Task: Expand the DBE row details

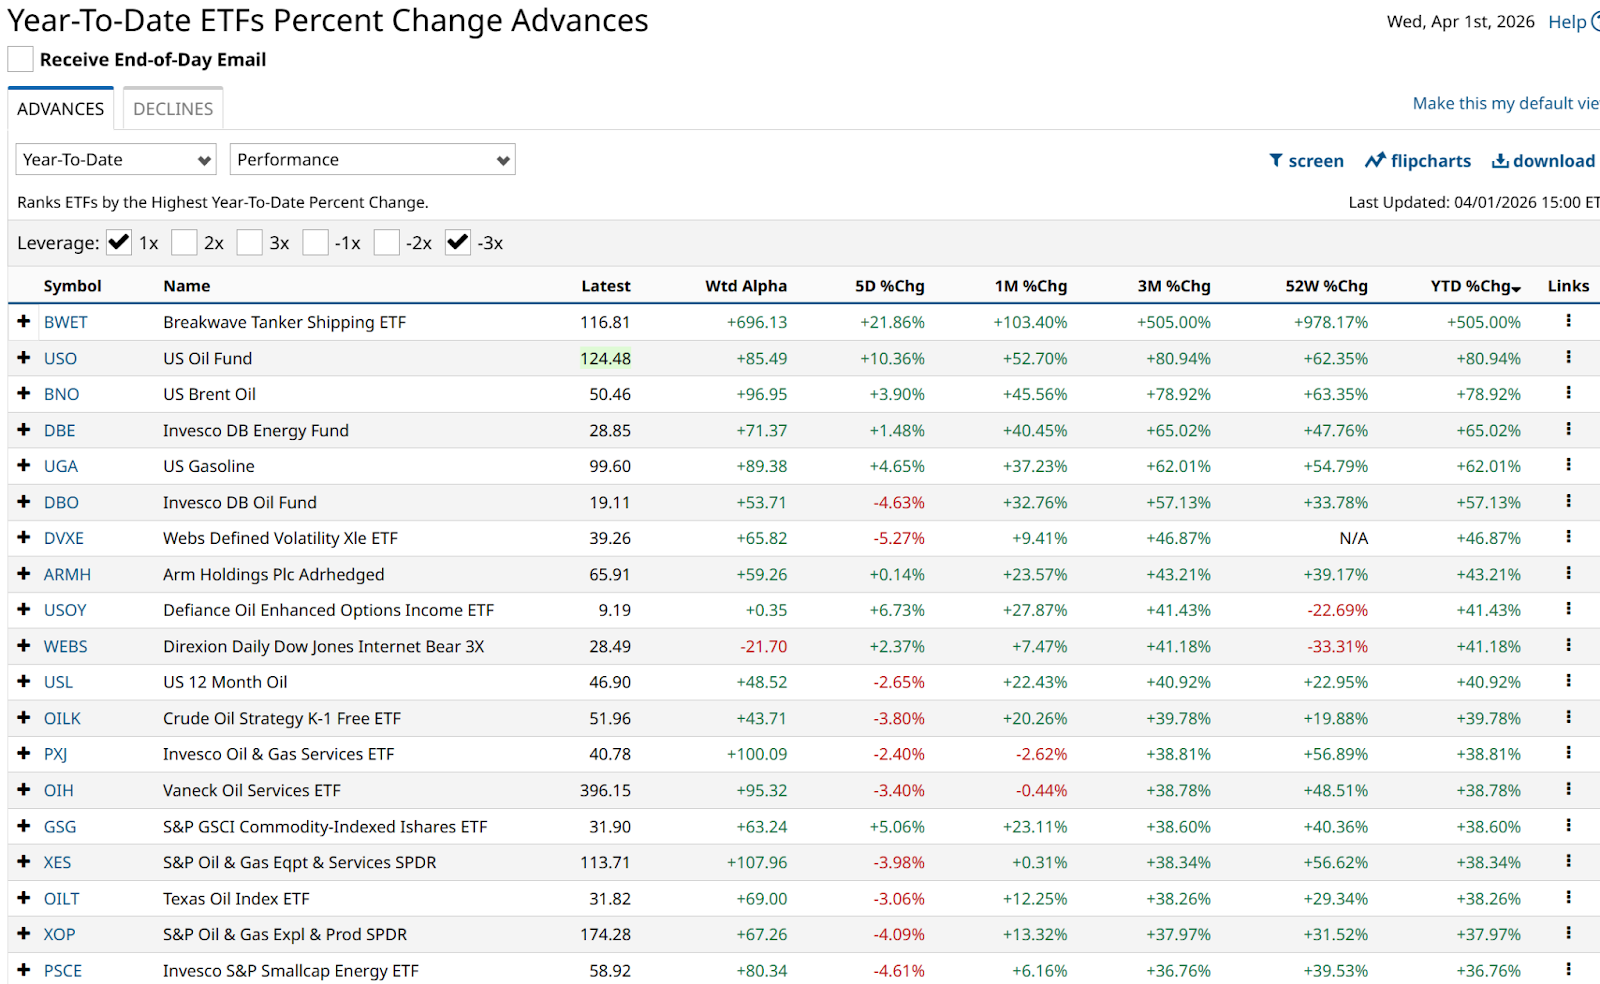Action: pos(24,430)
